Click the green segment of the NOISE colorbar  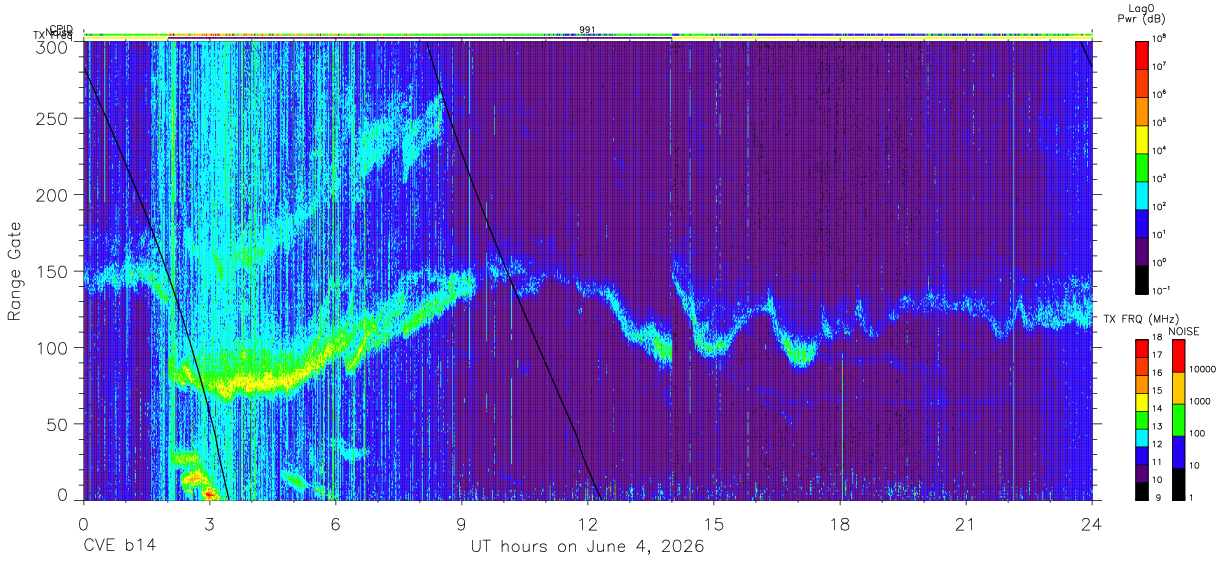[x=1178, y=419]
